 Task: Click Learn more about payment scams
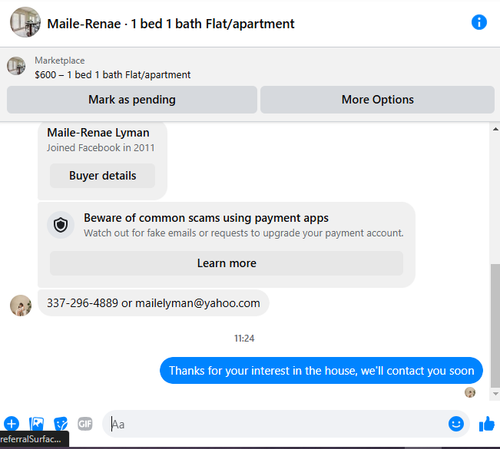click(226, 263)
